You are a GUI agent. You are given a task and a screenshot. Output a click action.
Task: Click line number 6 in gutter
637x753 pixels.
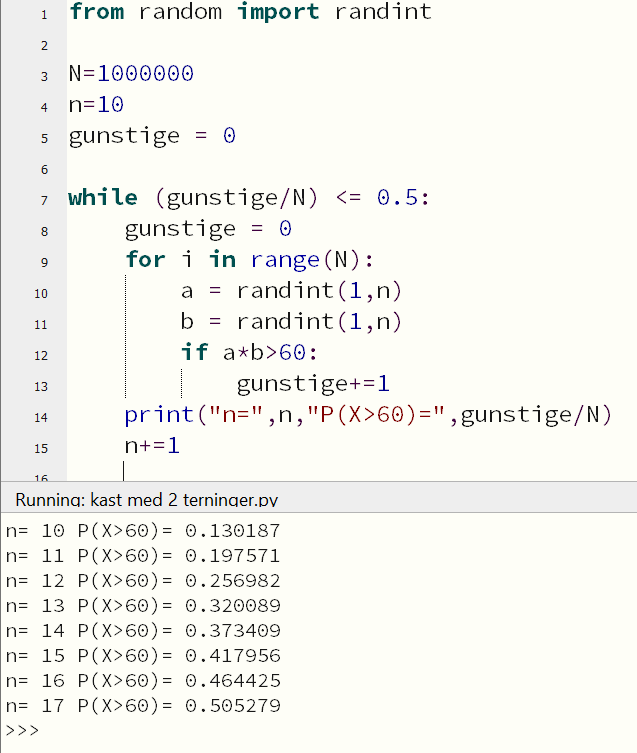[44, 170]
